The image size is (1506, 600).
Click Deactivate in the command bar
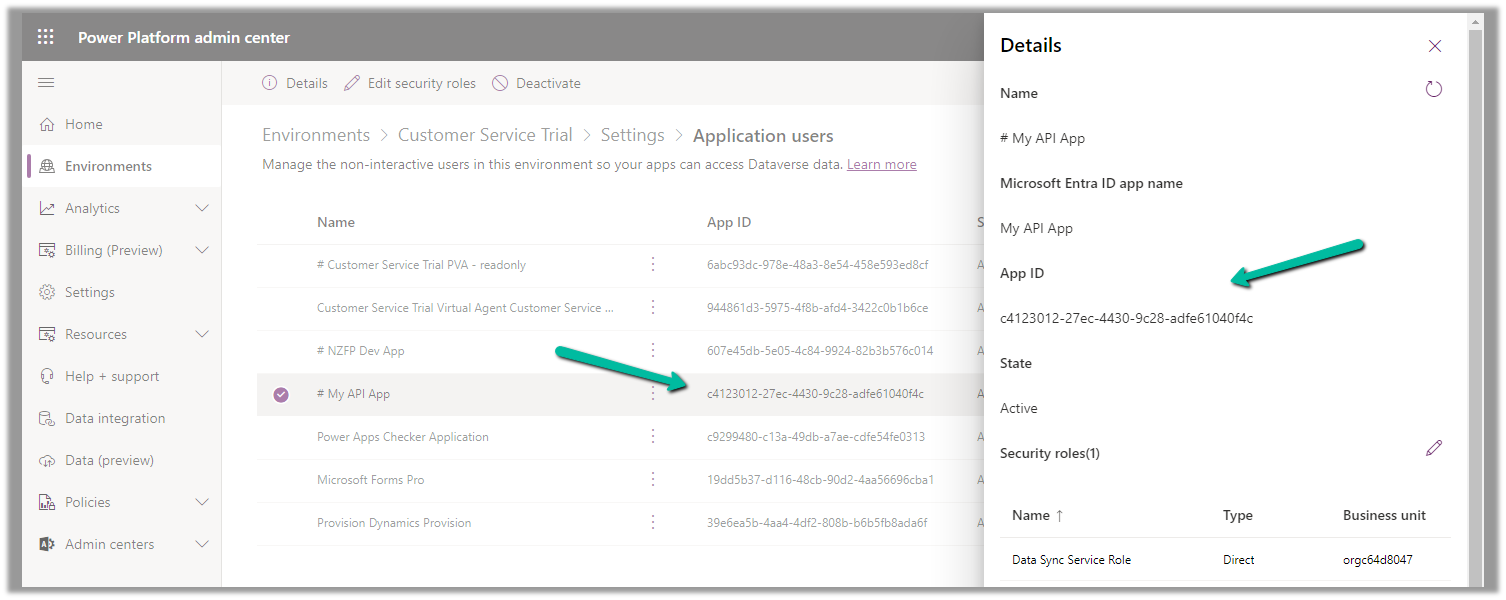point(536,84)
